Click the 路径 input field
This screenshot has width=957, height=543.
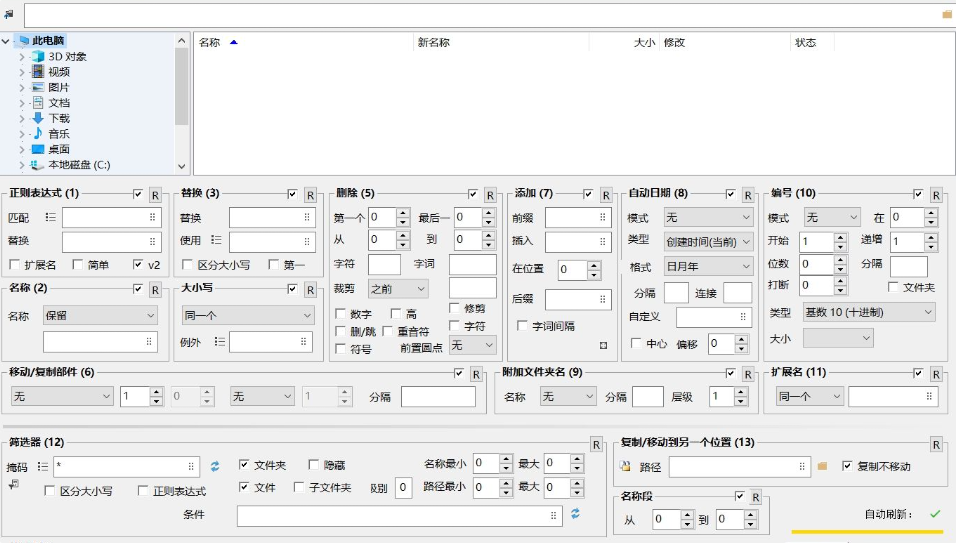pyautogui.click(x=740, y=466)
